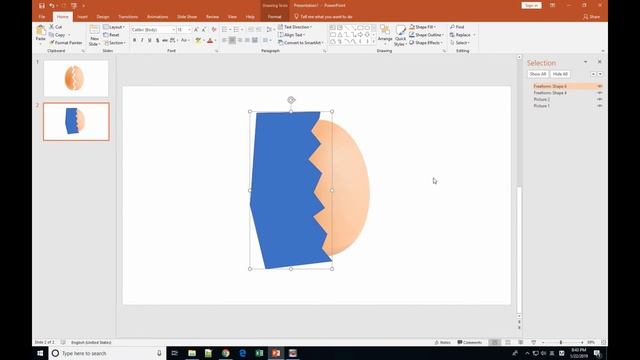This screenshot has width=640, height=360.
Task: Open the File tab
Action: 42,17
